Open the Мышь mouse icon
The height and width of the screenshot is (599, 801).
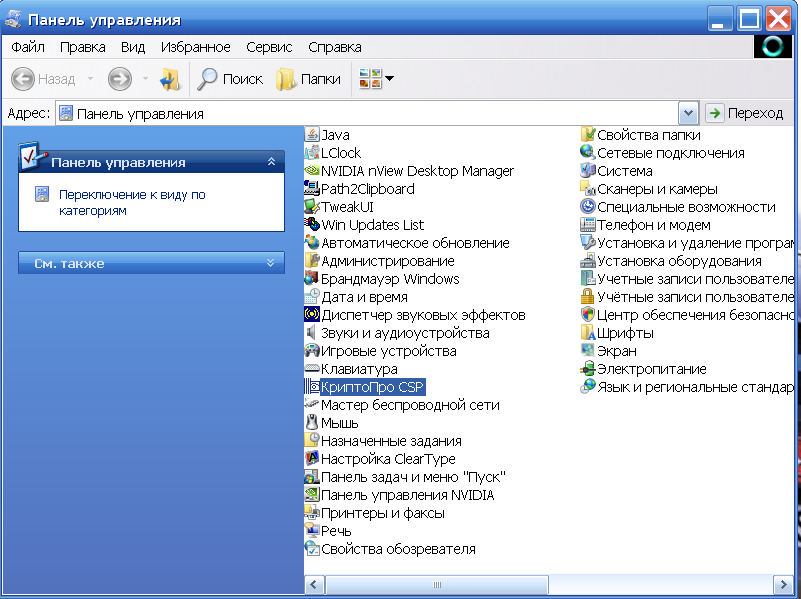312,423
